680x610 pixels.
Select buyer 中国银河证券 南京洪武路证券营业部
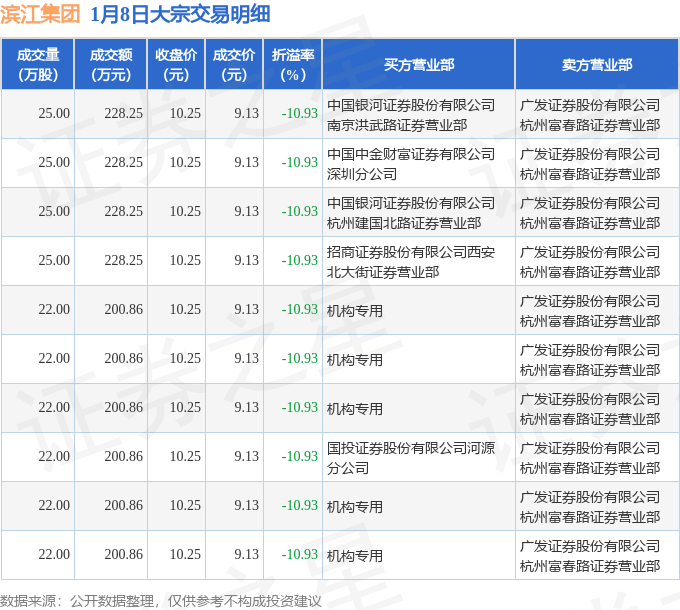410,115
